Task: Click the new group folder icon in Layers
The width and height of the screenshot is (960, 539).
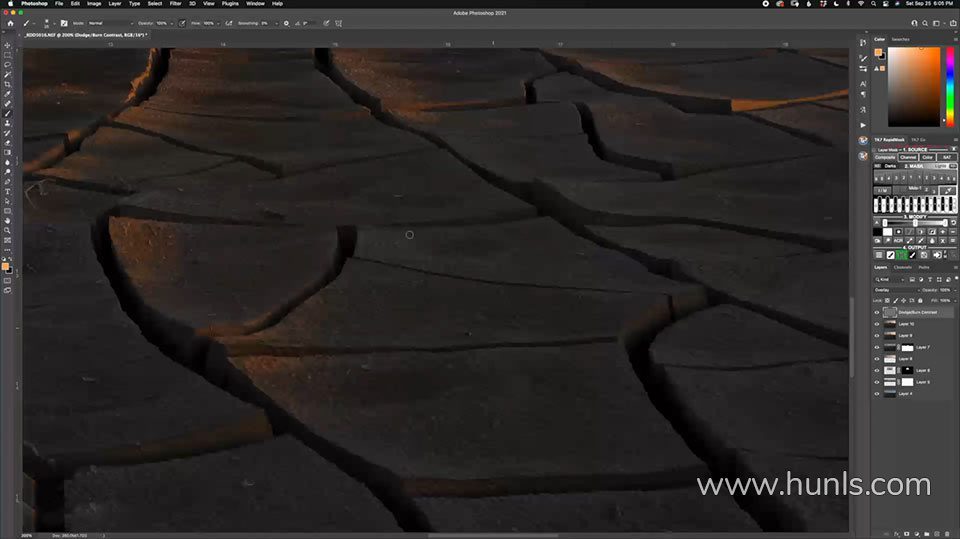Action: [926, 534]
